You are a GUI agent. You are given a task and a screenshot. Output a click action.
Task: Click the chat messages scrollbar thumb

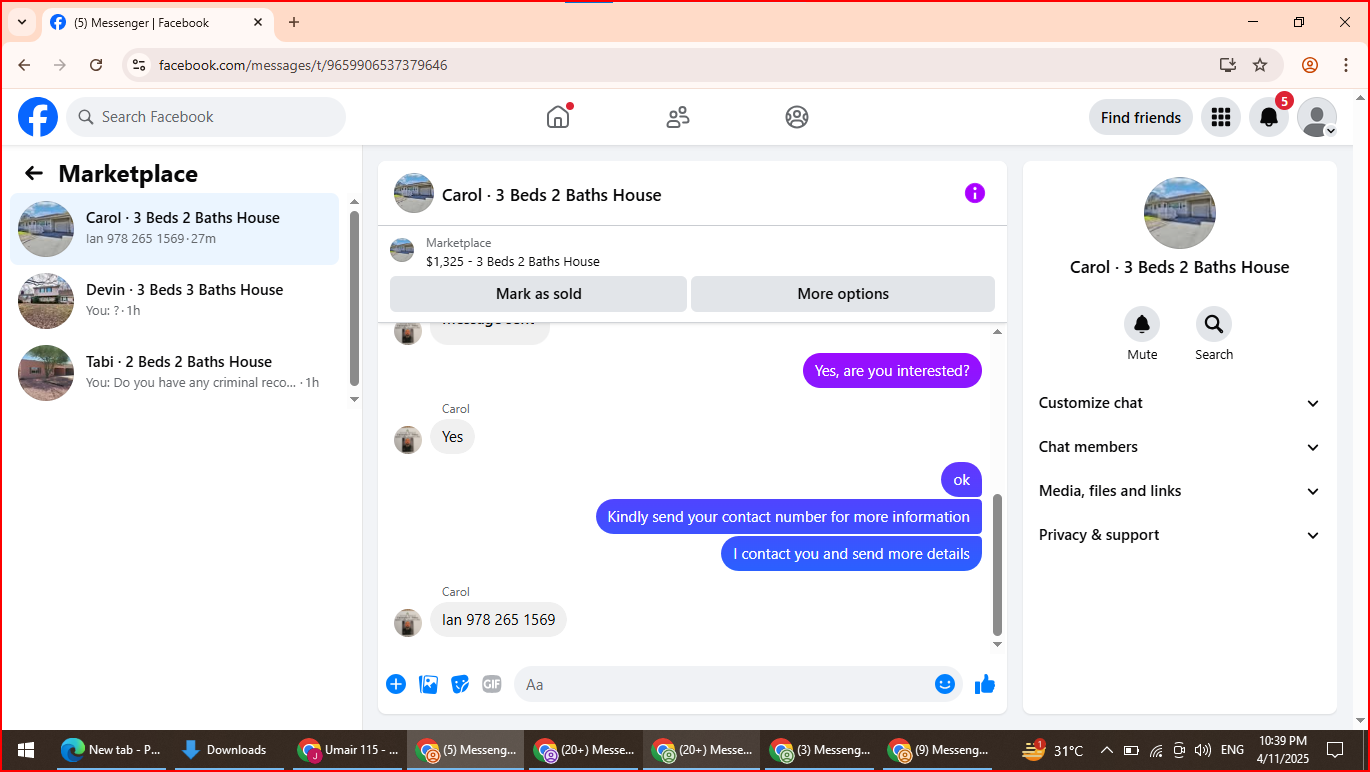997,565
